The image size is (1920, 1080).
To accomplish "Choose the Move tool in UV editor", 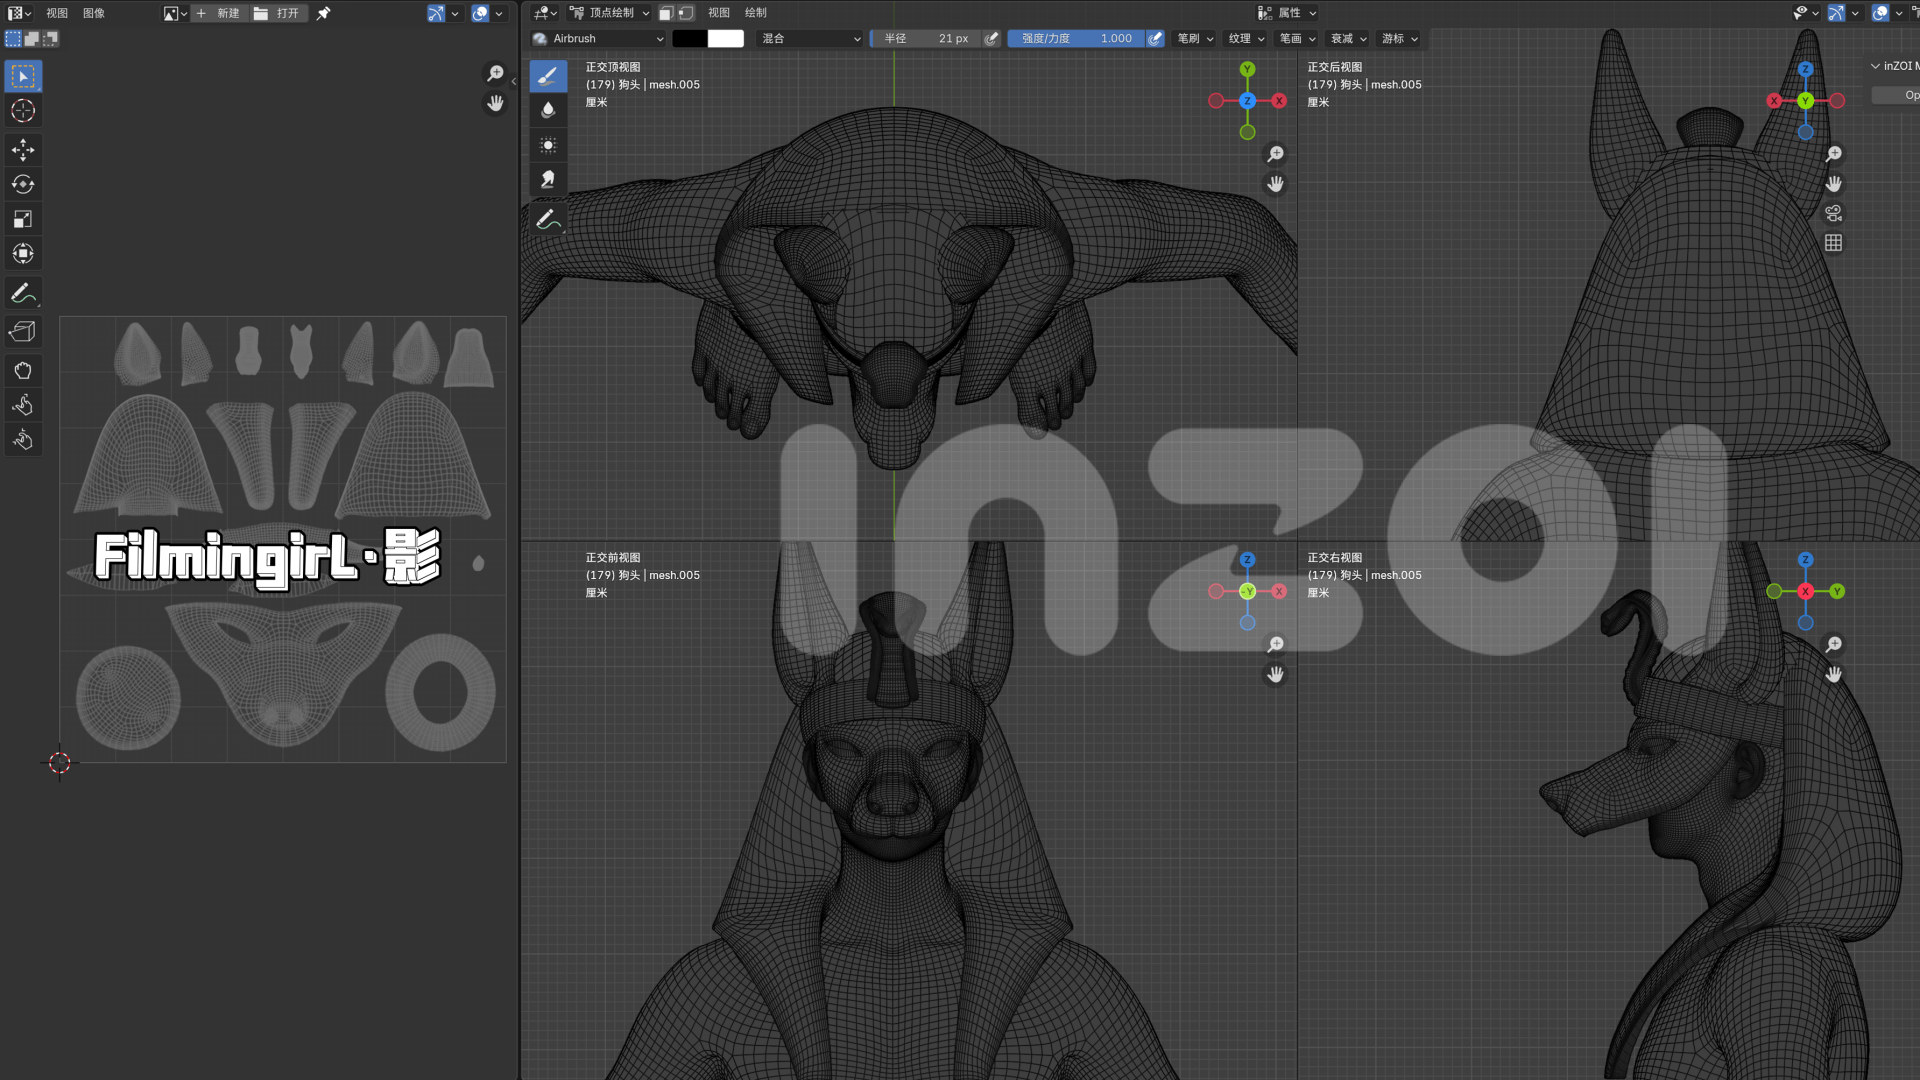I will [x=23, y=150].
